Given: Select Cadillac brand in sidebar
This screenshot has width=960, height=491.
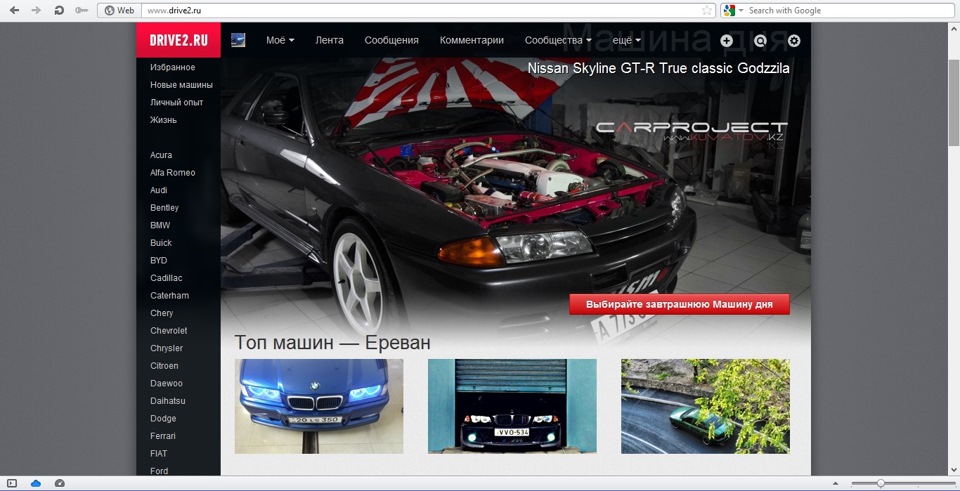Looking at the screenshot, I should coord(166,278).
